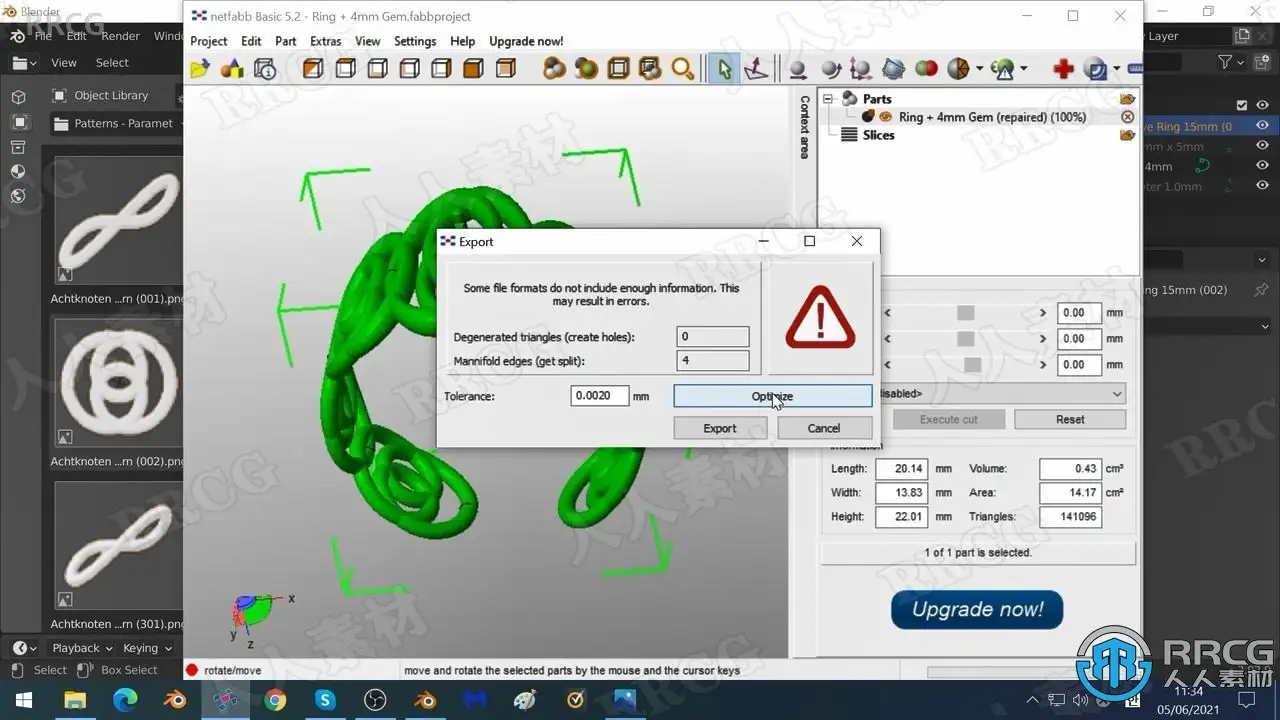This screenshot has width=1280, height=720.
Task: Open the Playback dropdown in Blender timeline
Action: (x=82, y=648)
